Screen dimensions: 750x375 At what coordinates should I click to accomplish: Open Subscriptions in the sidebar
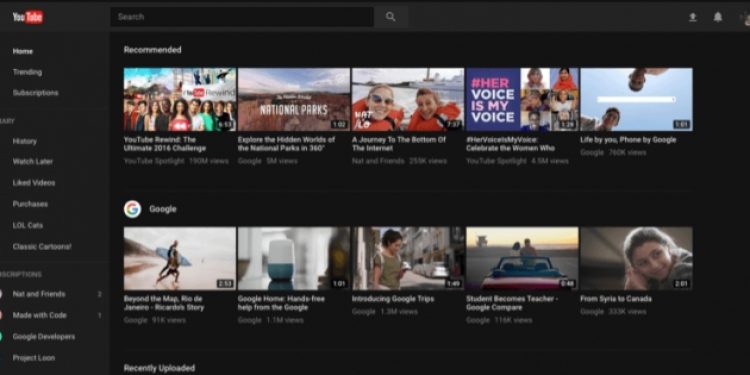[x=35, y=93]
